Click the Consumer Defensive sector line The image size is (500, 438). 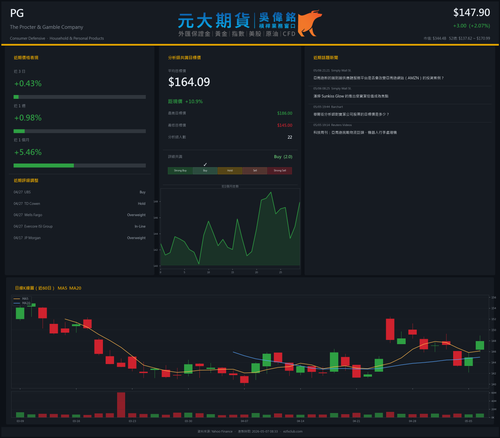57,38
